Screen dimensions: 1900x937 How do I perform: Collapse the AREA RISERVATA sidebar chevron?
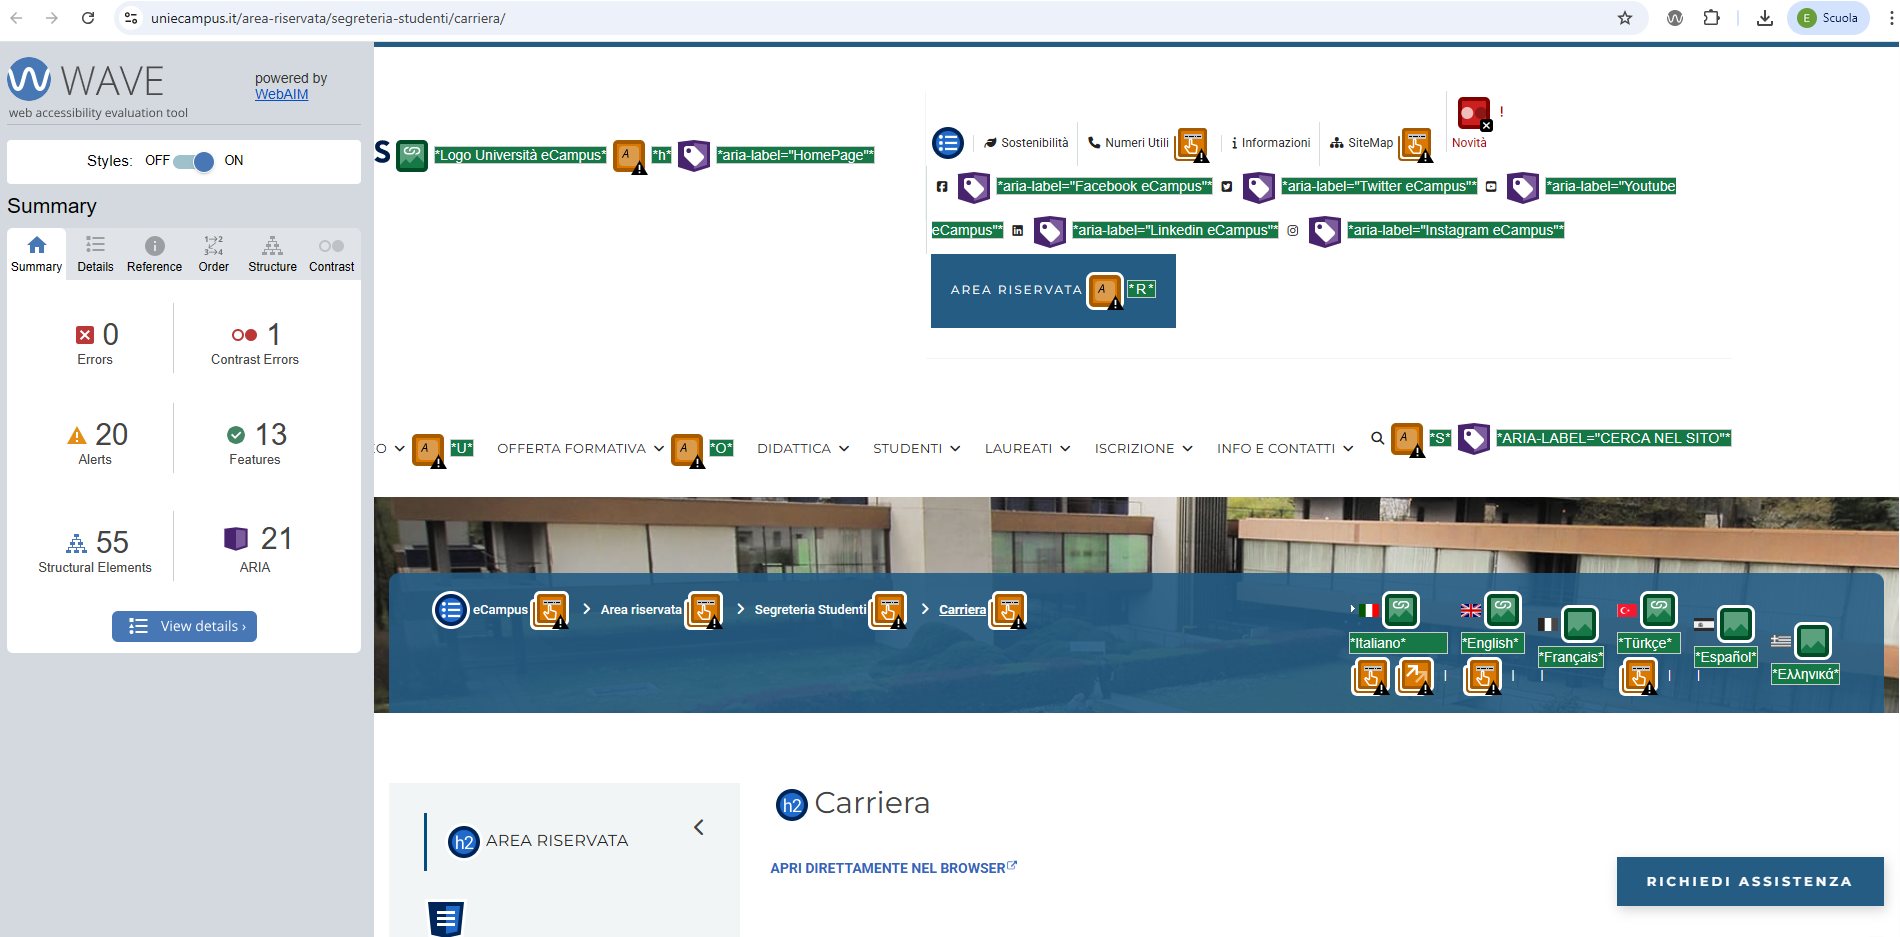click(x=699, y=827)
